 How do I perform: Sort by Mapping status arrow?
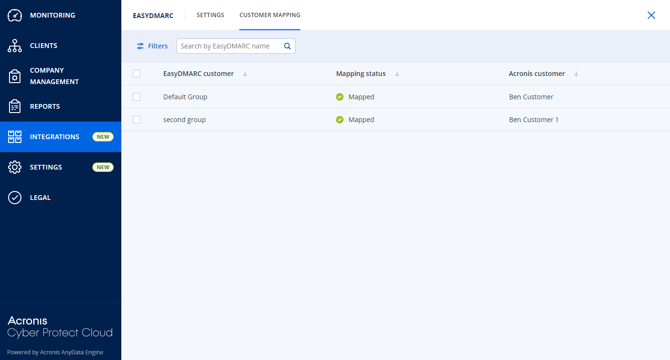pyautogui.click(x=397, y=74)
